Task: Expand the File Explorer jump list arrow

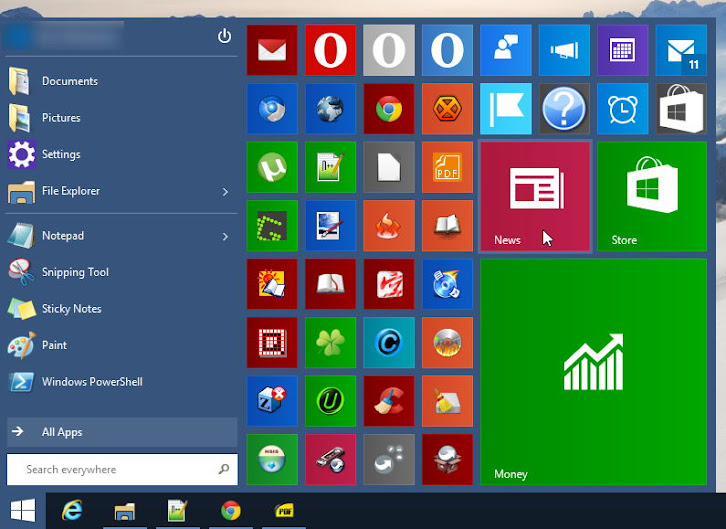Action: pyautogui.click(x=225, y=191)
